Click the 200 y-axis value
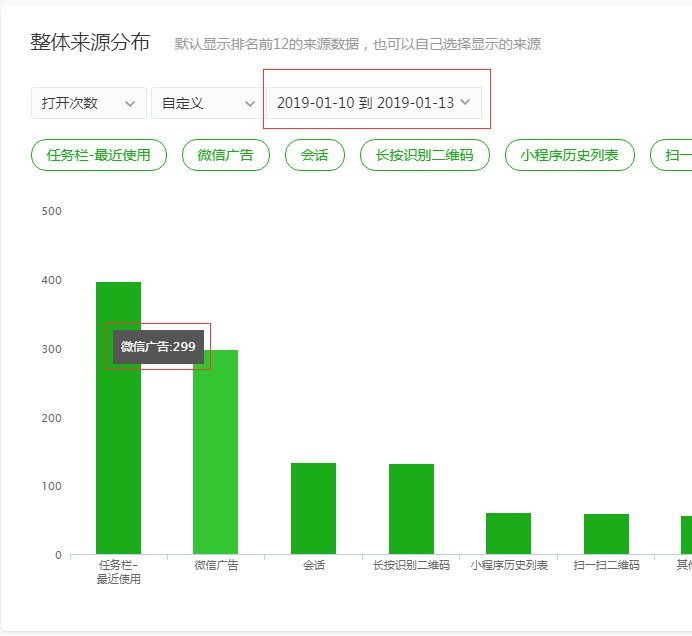Viewport: 692px width, 636px height. pyautogui.click(x=52, y=418)
